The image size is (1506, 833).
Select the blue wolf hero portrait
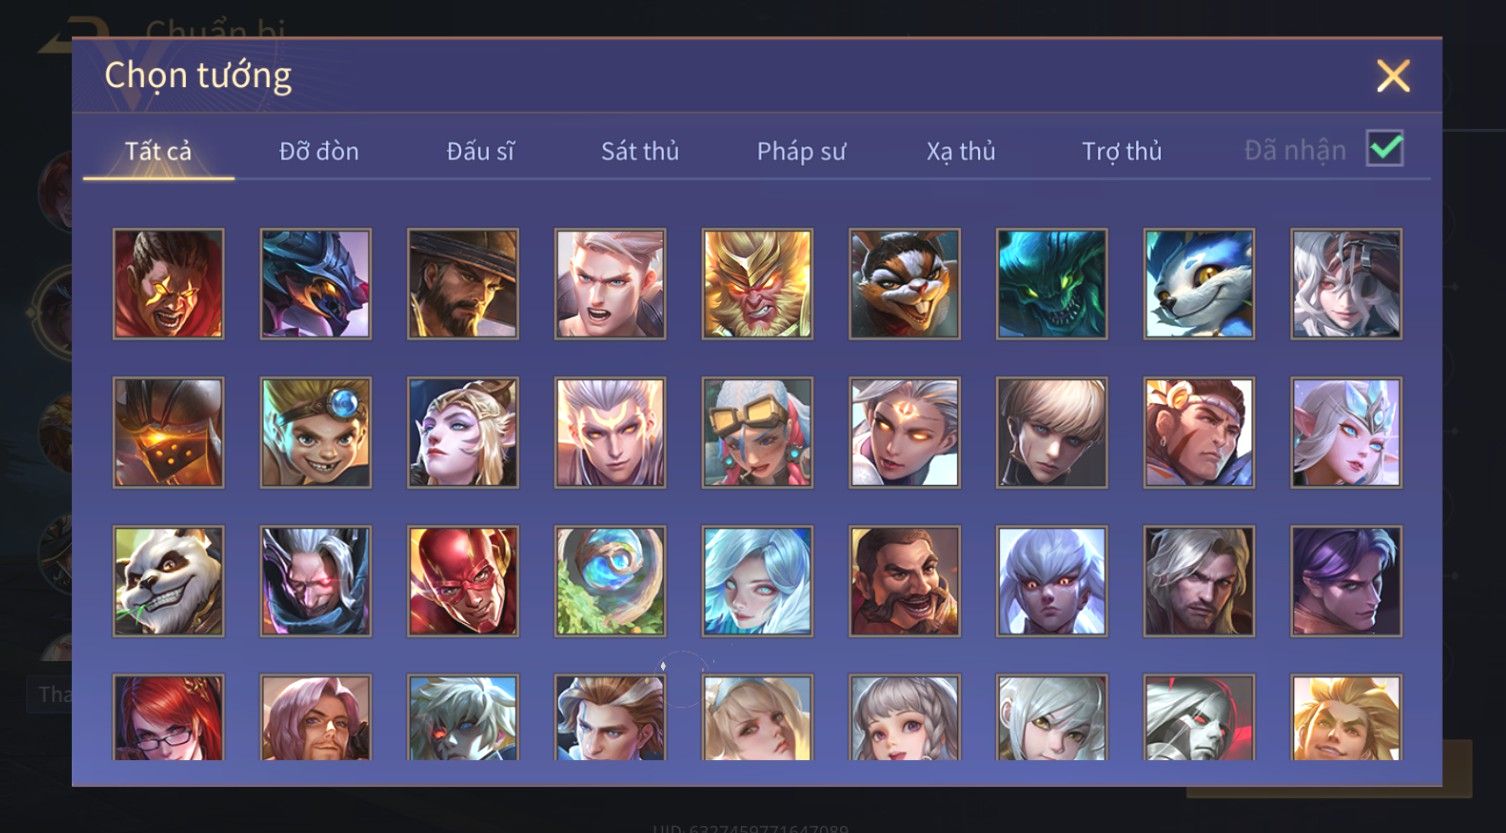click(1199, 284)
